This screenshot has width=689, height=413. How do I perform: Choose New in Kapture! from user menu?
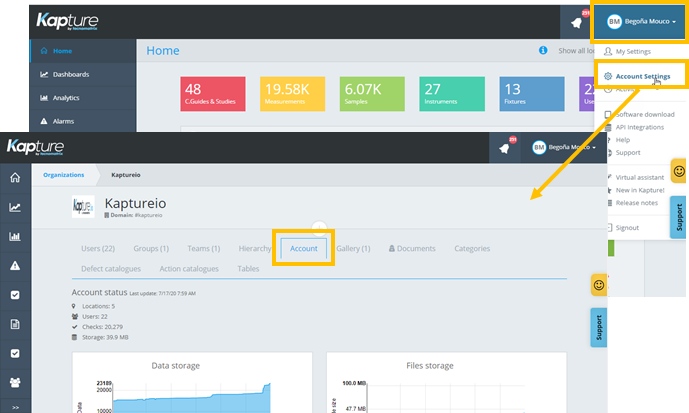pos(639,190)
